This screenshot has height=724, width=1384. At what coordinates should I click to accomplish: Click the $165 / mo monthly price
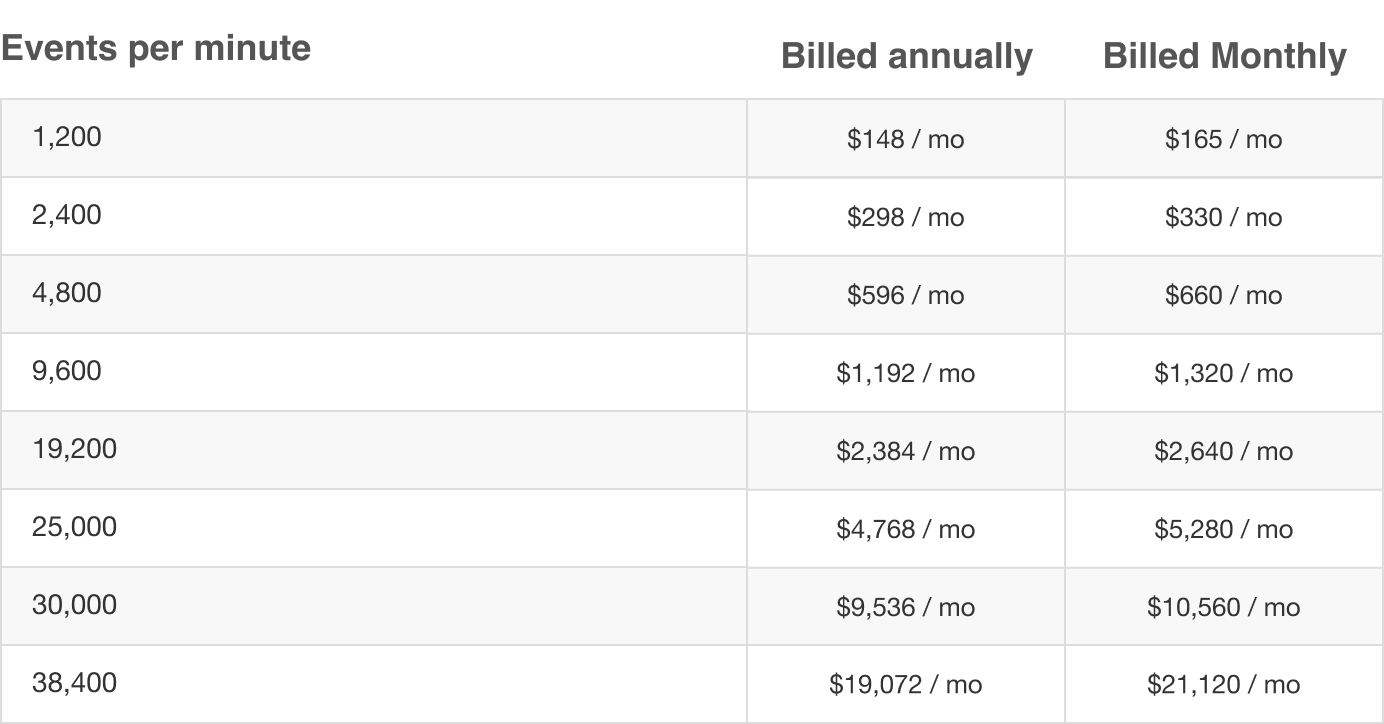(1224, 139)
